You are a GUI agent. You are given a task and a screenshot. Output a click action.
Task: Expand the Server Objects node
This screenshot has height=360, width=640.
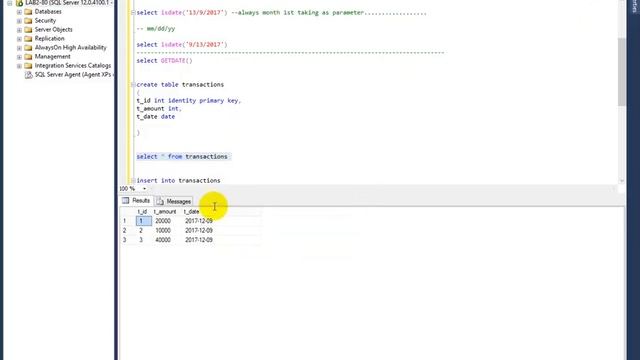tap(19, 30)
